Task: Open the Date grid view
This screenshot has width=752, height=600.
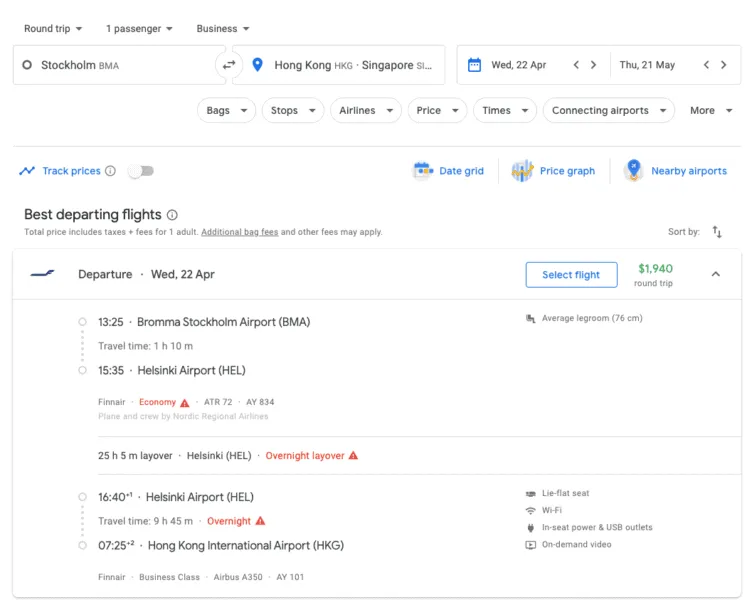Action: (x=448, y=171)
